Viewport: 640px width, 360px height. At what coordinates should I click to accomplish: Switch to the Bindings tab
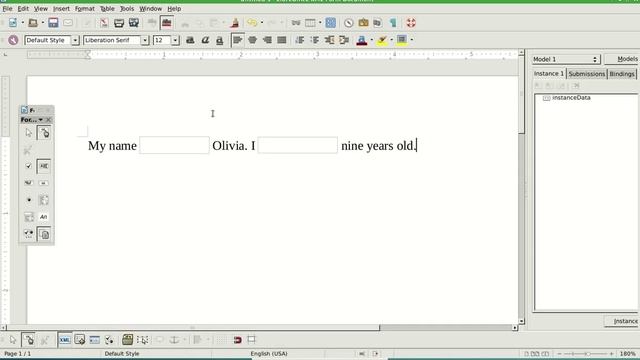point(622,74)
